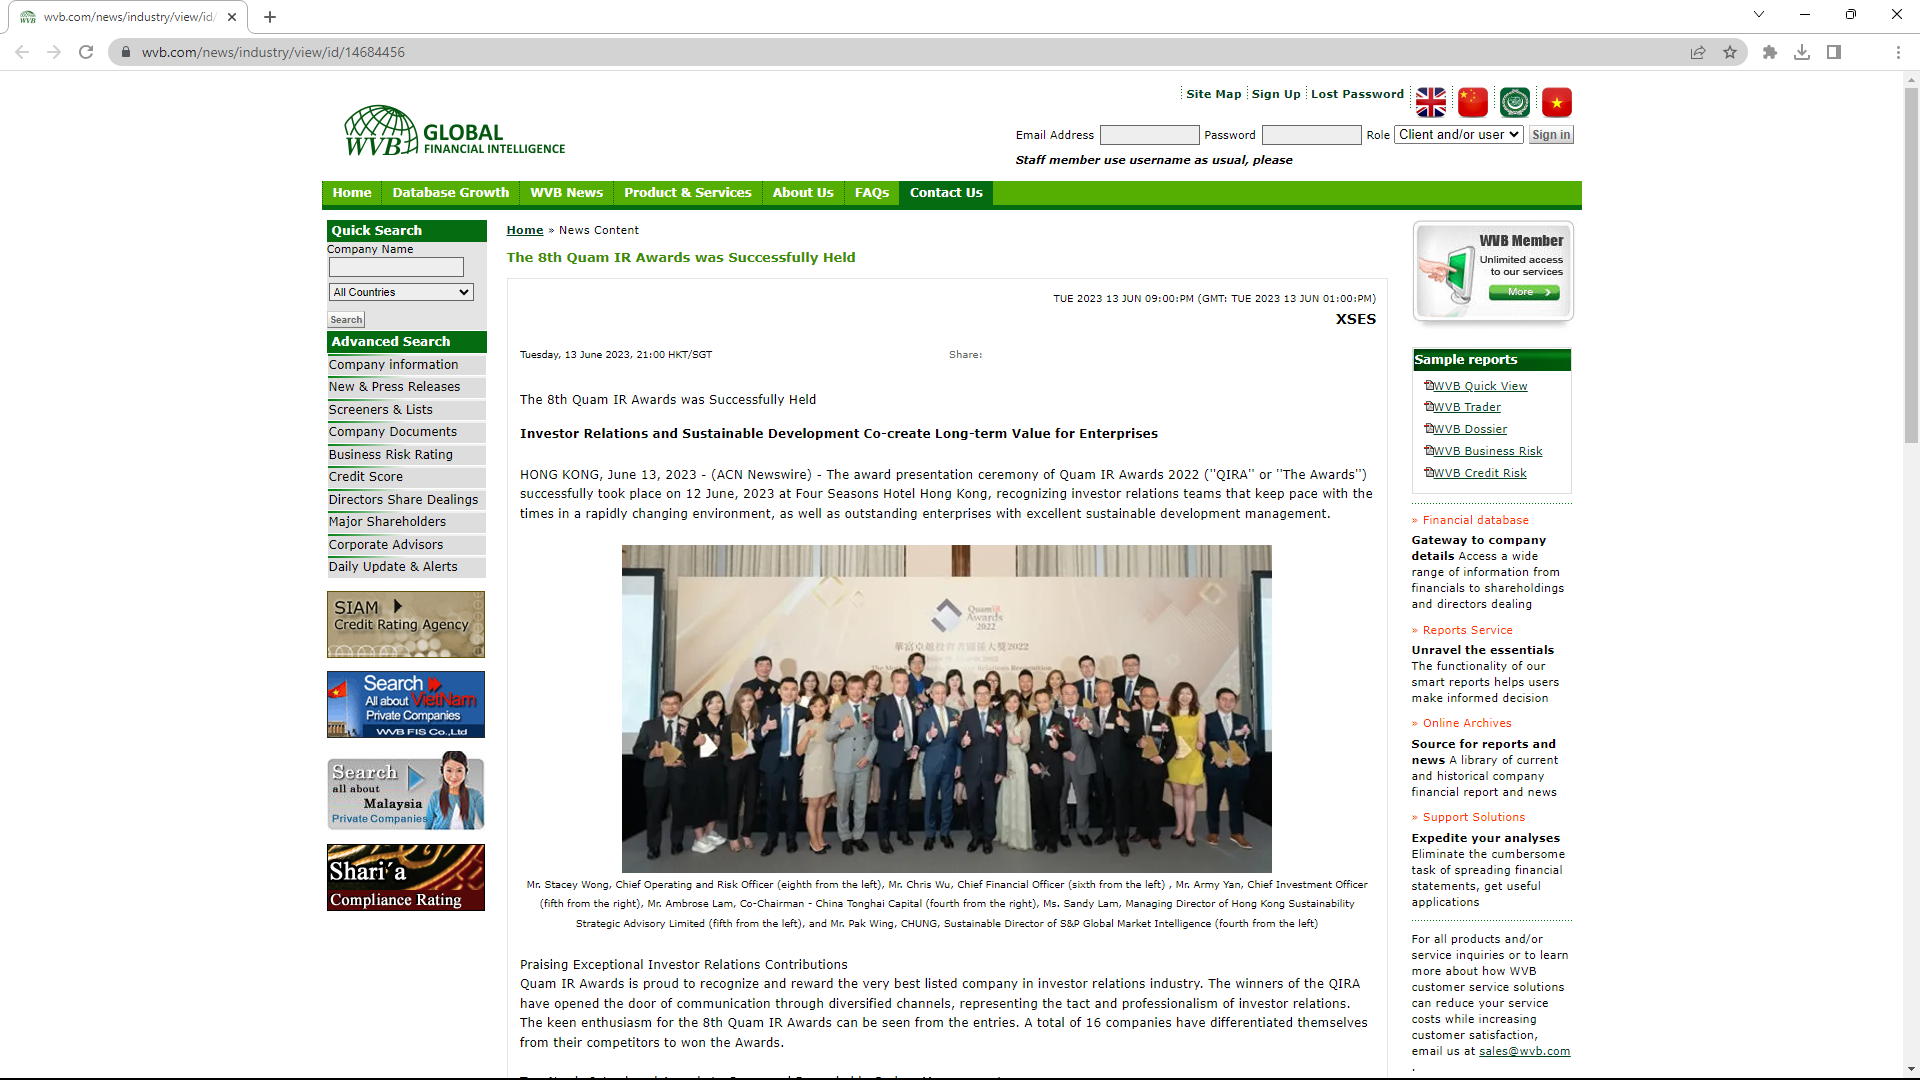1920x1080 pixels.
Task: Open the Home menu item
Action: pyautogui.click(x=352, y=193)
